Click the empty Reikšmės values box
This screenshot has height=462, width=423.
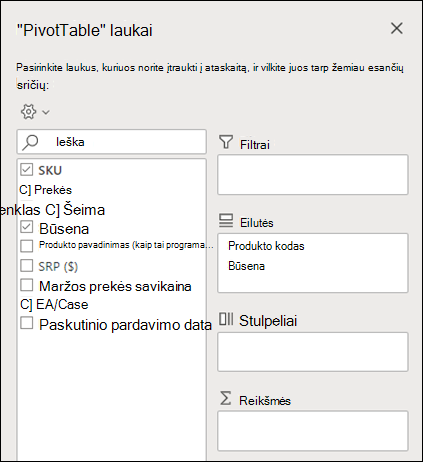point(313,431)
